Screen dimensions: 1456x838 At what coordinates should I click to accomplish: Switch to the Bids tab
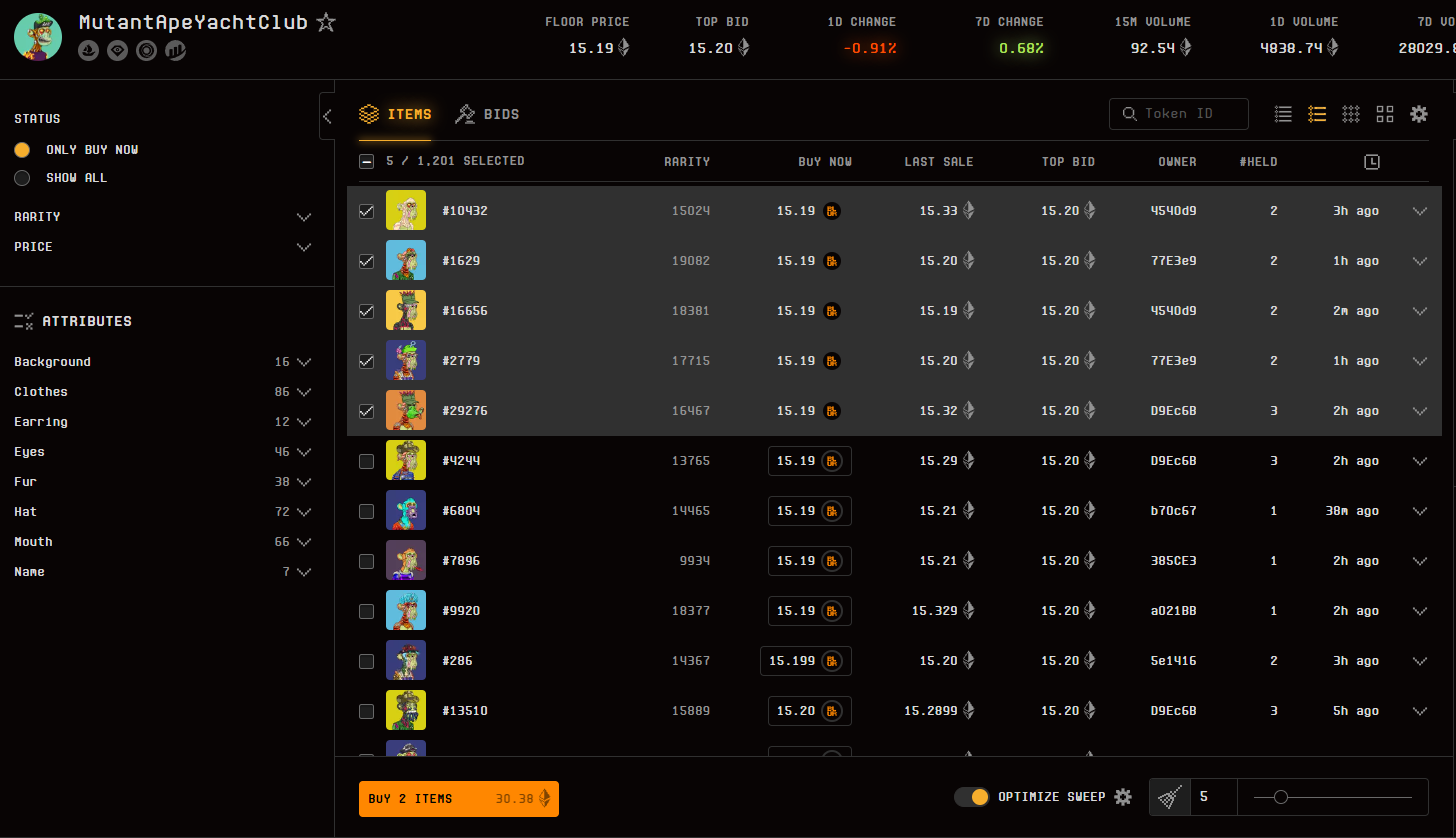tap(488, 114)
